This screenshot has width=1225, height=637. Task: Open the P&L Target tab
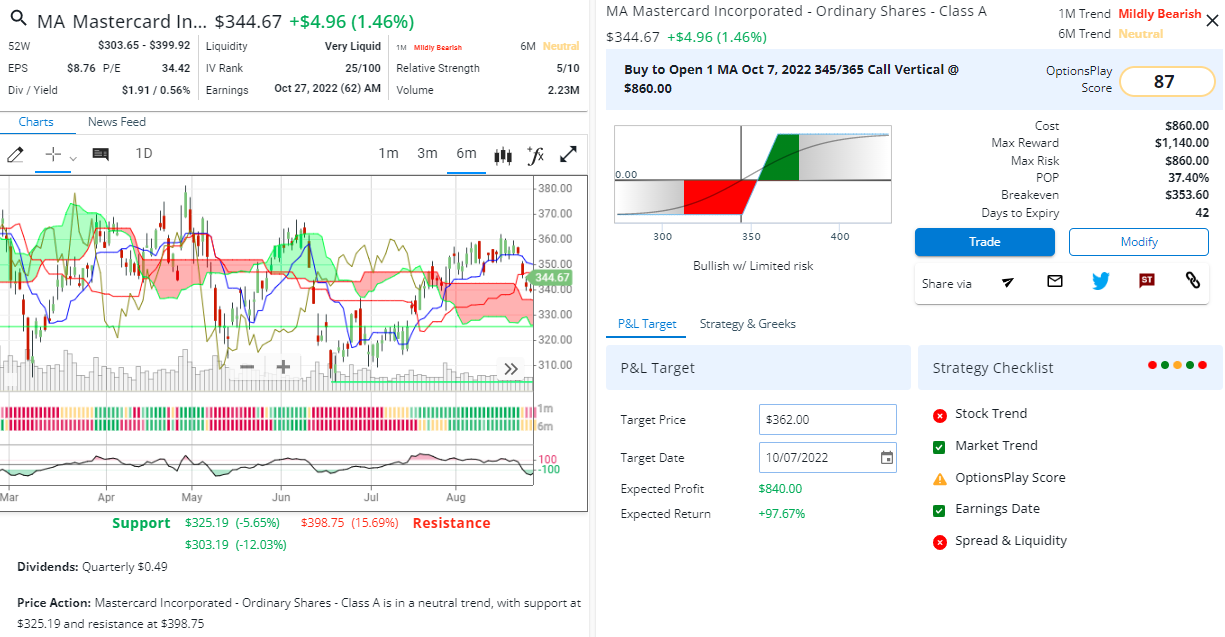(647, 324)
